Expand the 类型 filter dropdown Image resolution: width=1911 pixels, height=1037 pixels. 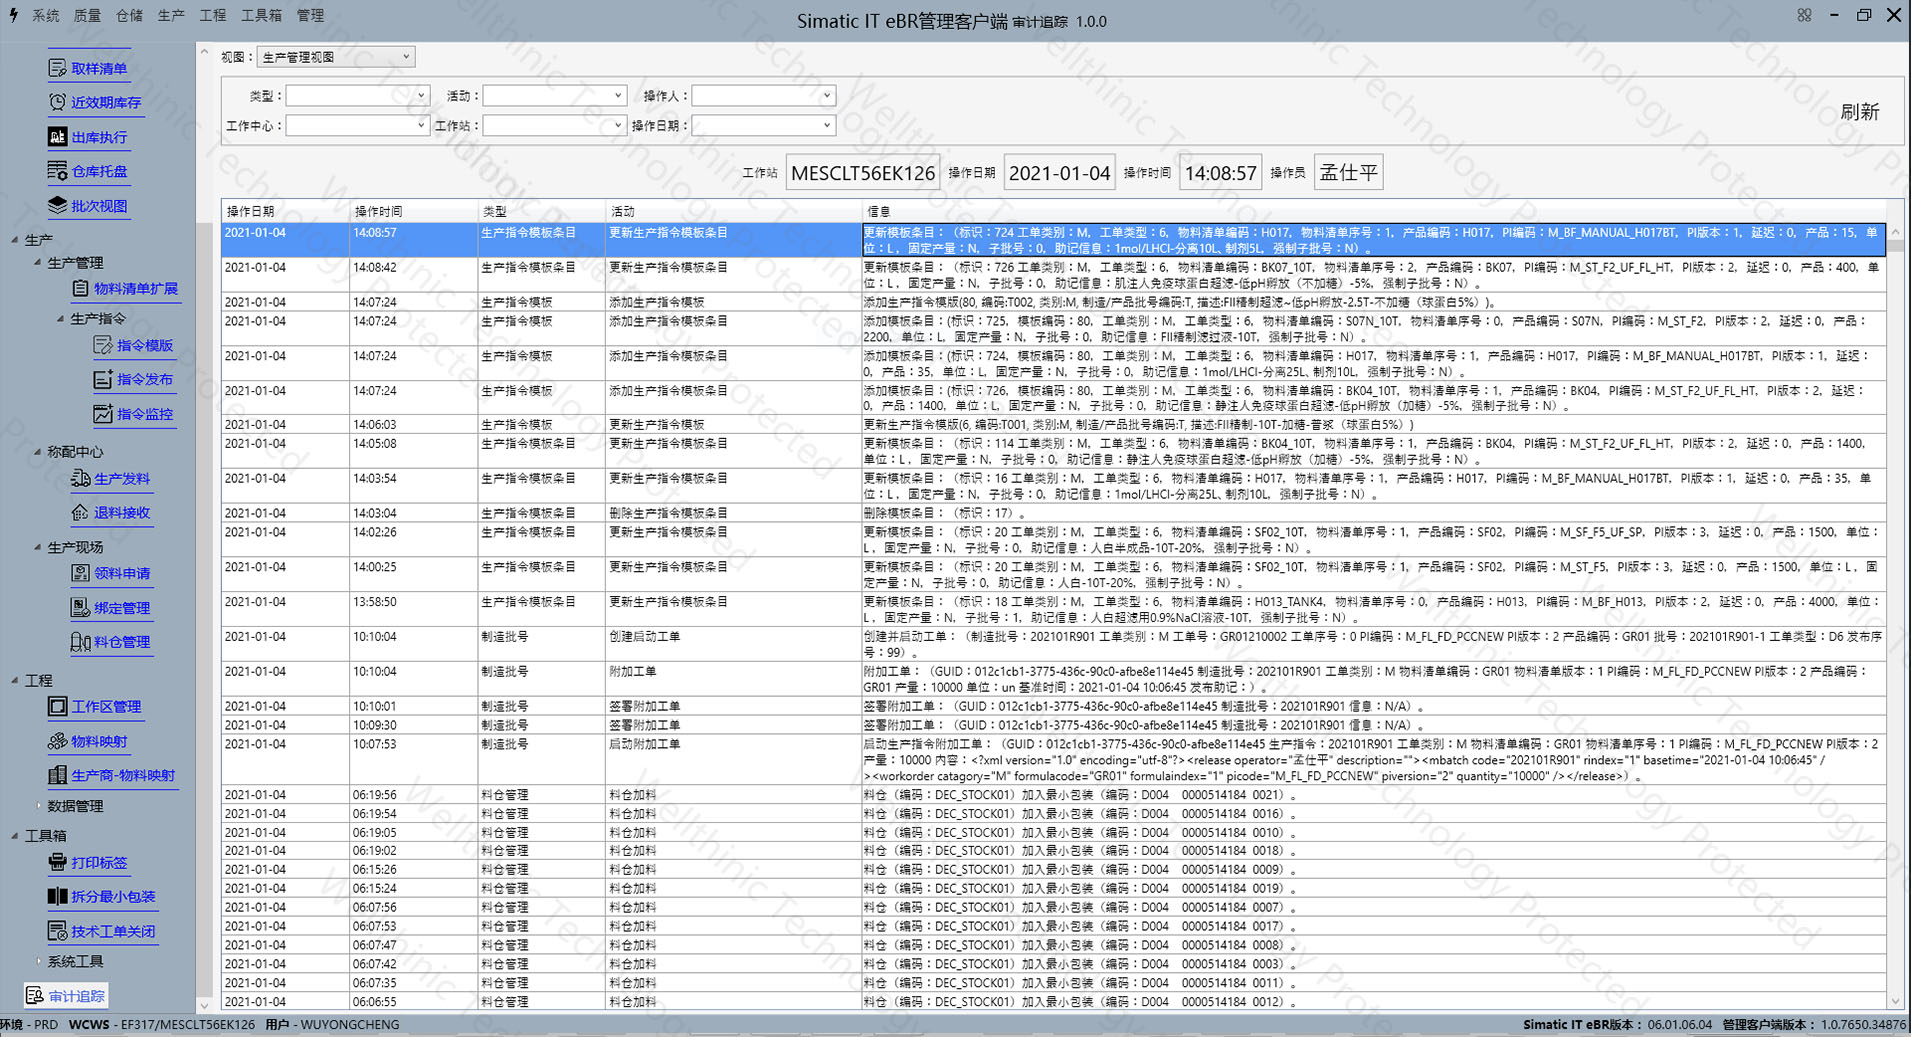[x=421, y=96]
